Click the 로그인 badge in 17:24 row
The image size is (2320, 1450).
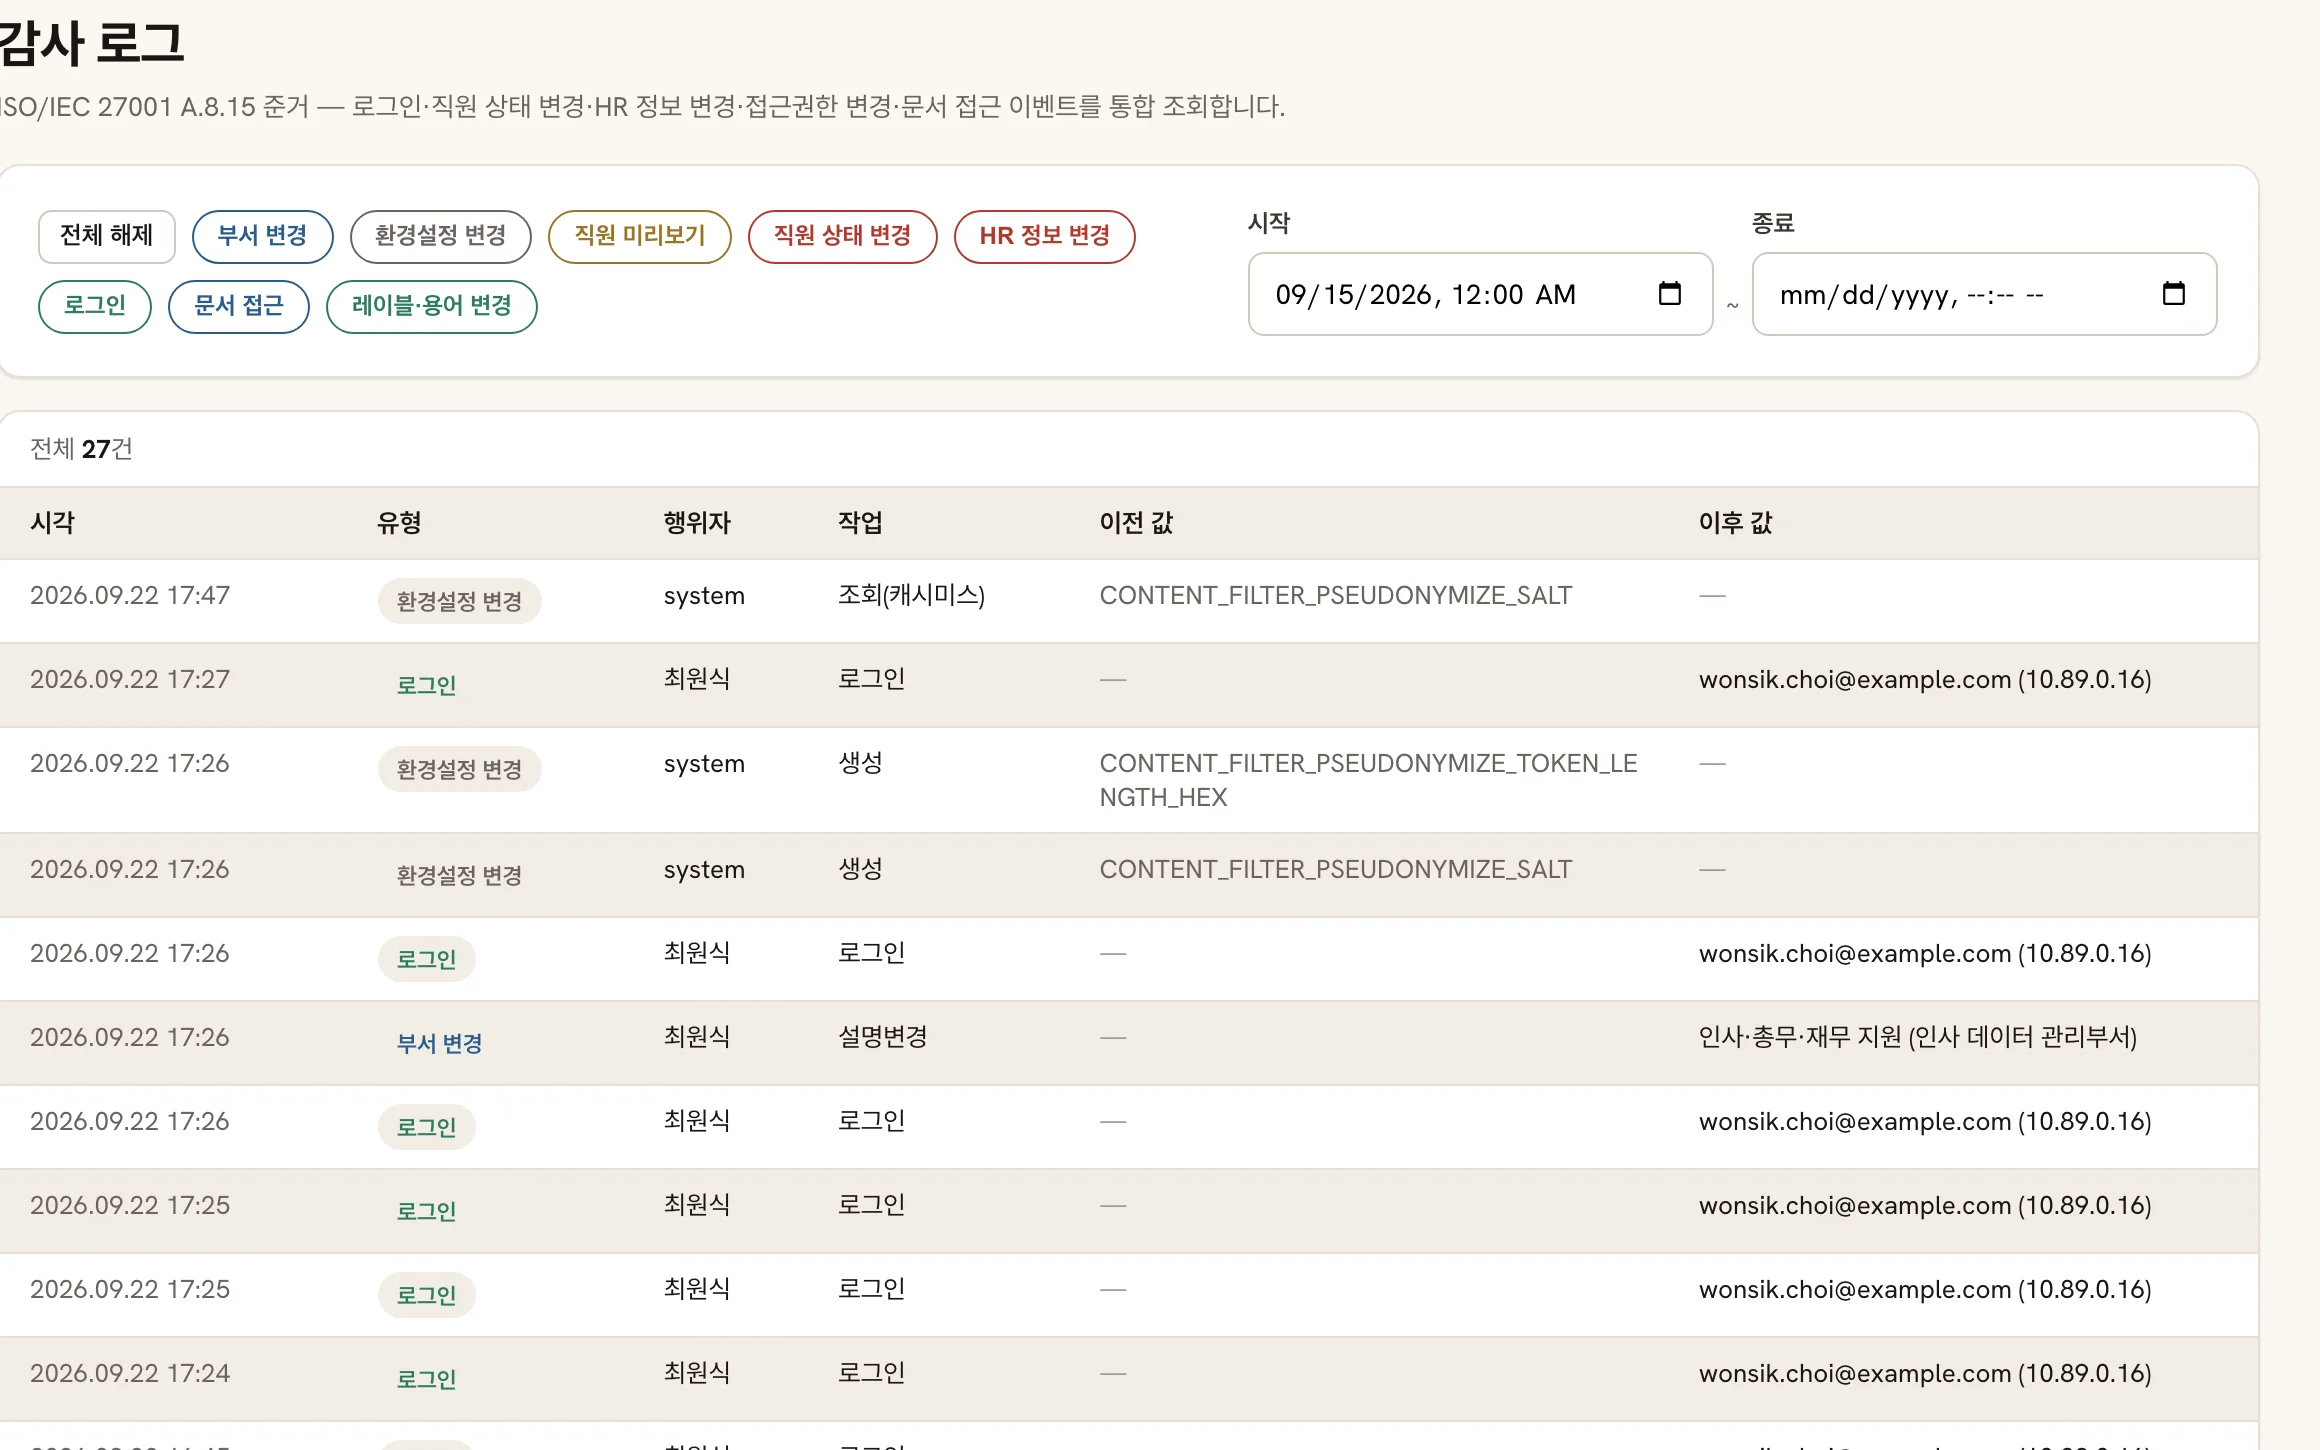[x=426, y=1379]
